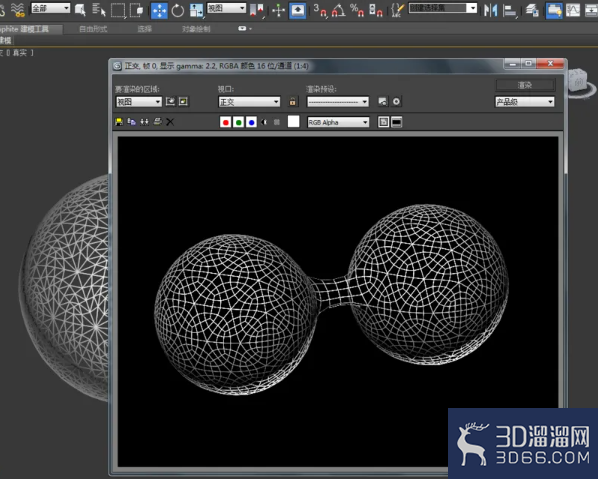The image size is (598, 479).
Task: Click the Auto Region Selected icon
Action: coord(183,101)
